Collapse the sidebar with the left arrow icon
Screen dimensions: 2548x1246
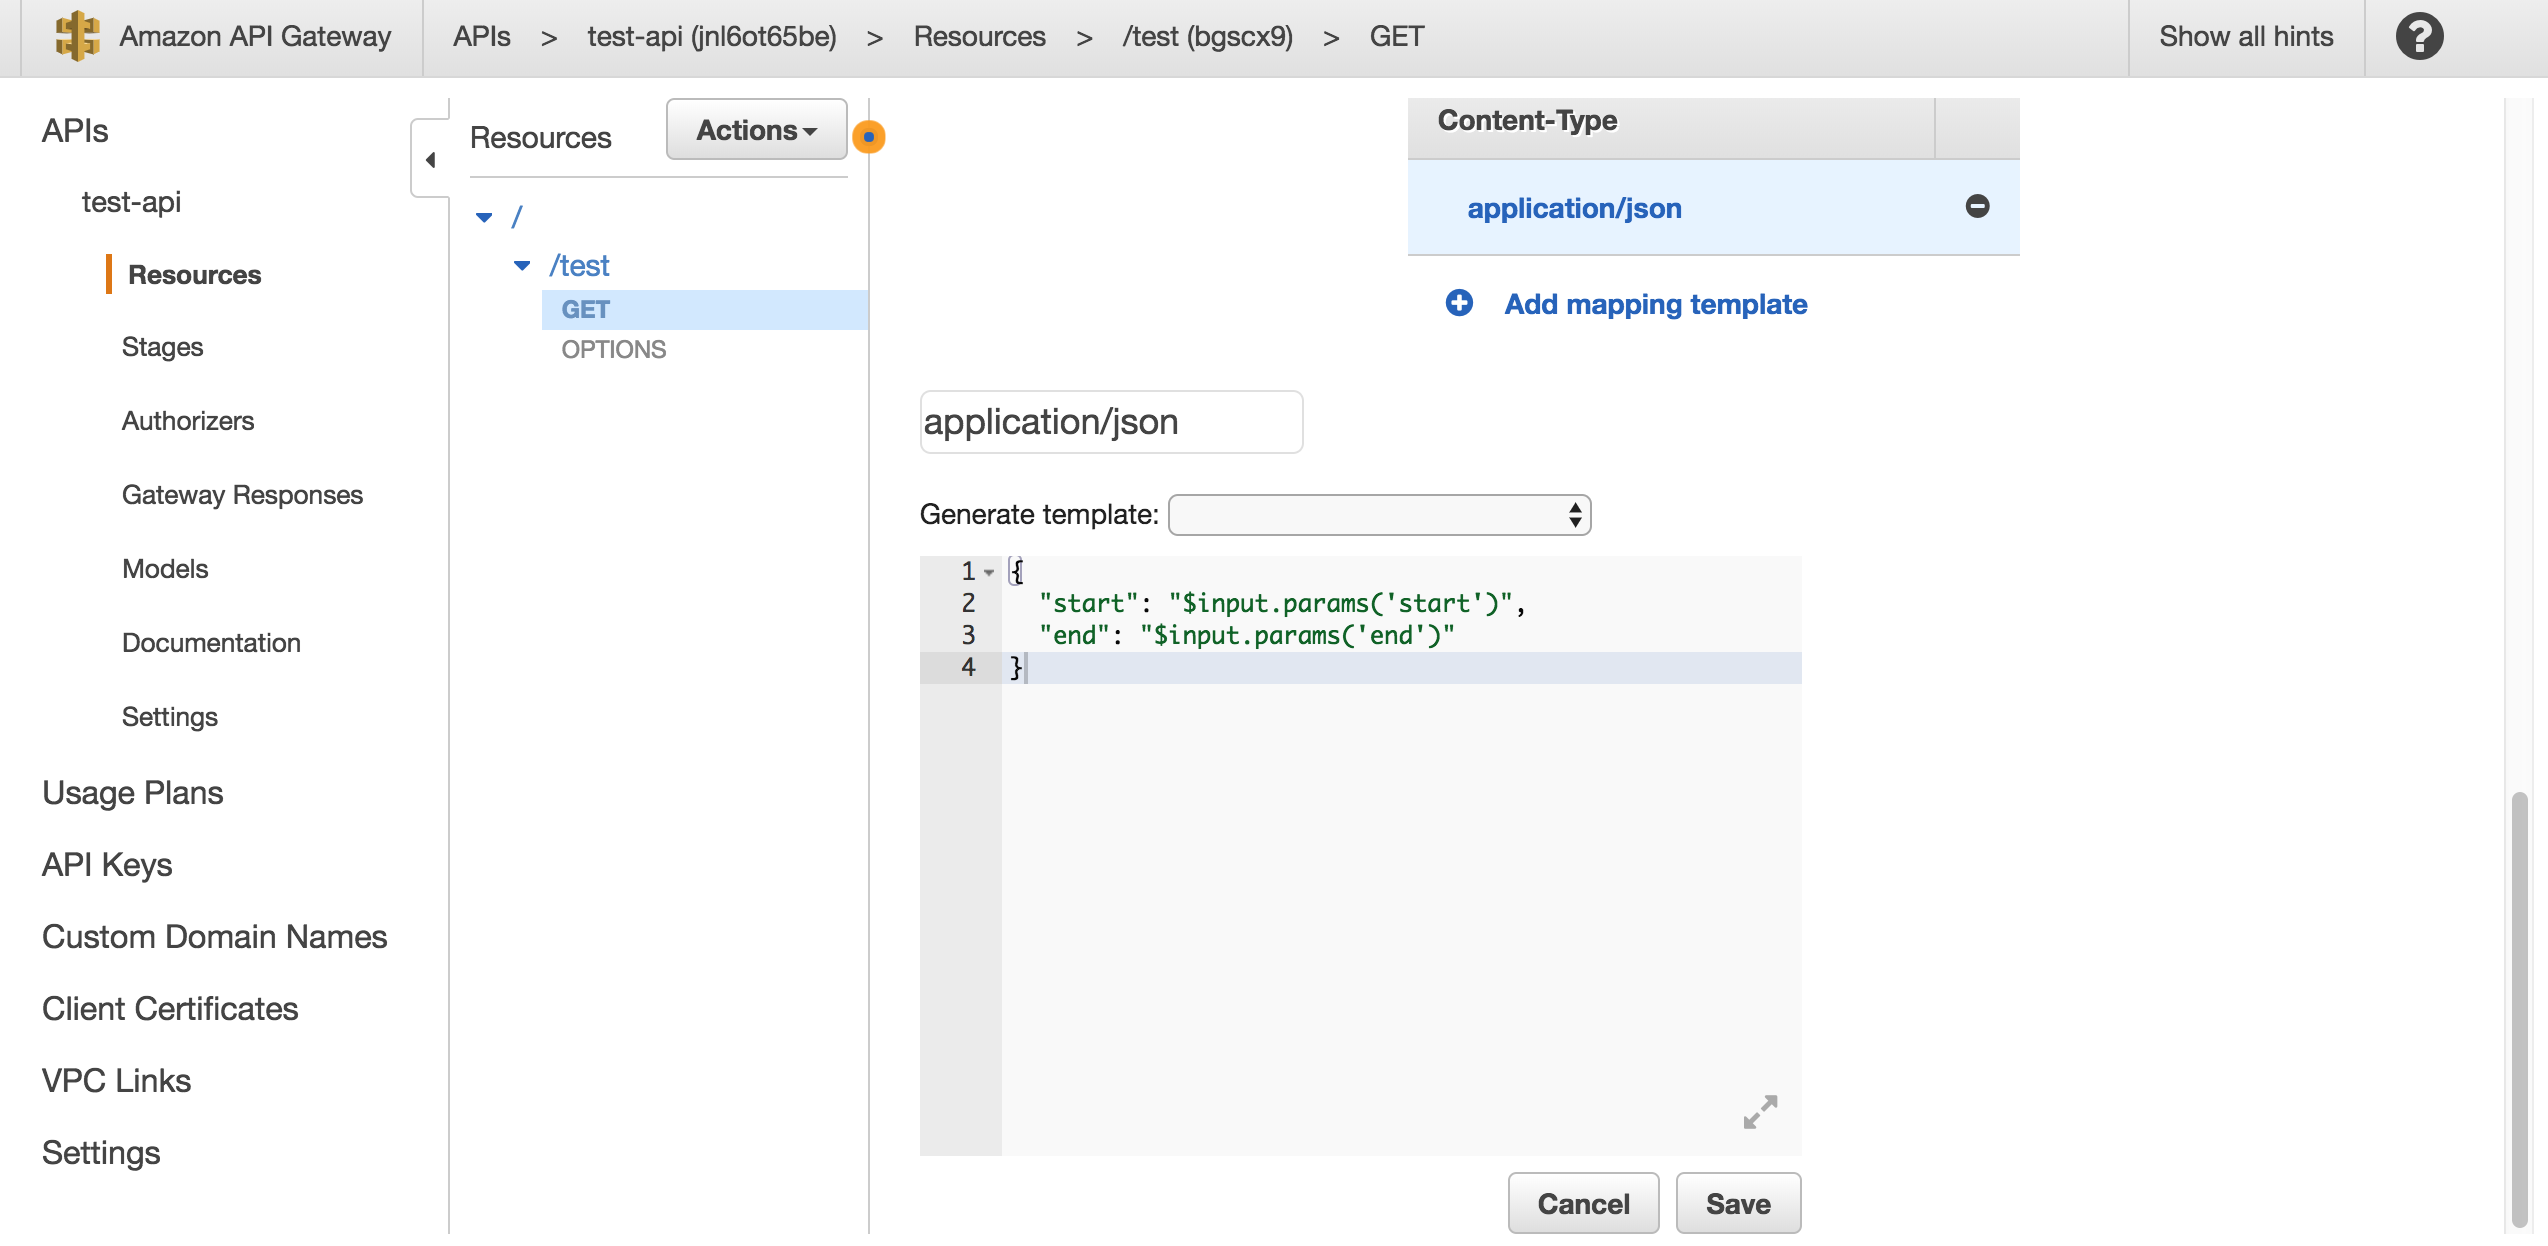click(430, 159)
